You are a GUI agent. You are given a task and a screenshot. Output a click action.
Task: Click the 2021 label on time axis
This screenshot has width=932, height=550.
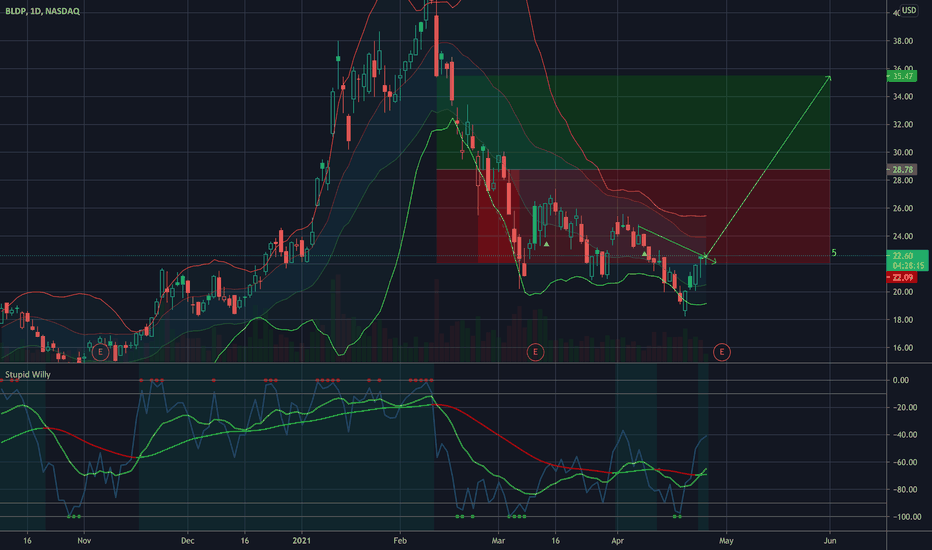tap(301, 540)
